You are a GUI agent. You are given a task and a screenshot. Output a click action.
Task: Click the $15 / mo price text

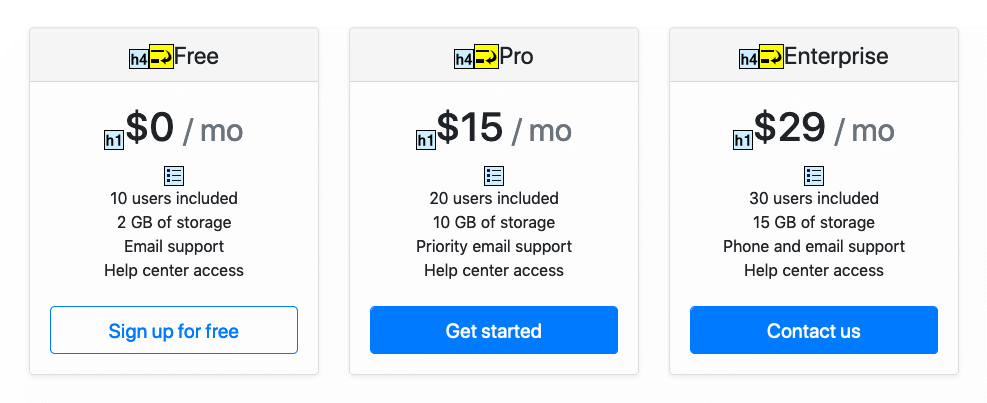[504, 128]
